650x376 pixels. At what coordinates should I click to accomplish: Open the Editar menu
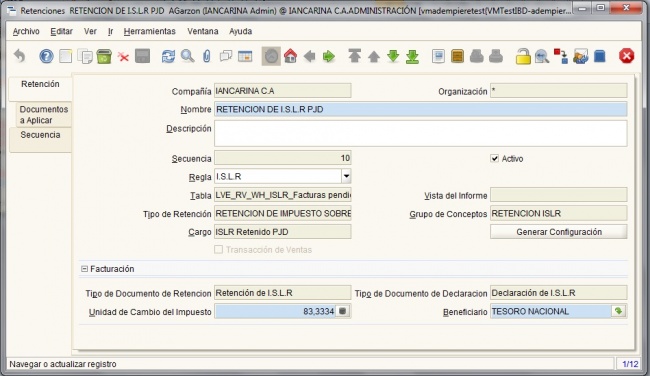[x=61, y=32]
